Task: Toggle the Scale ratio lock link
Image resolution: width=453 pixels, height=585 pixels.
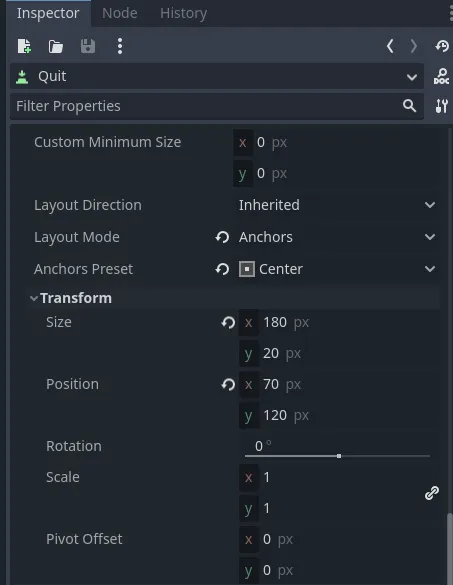Action: coord(432,493)
